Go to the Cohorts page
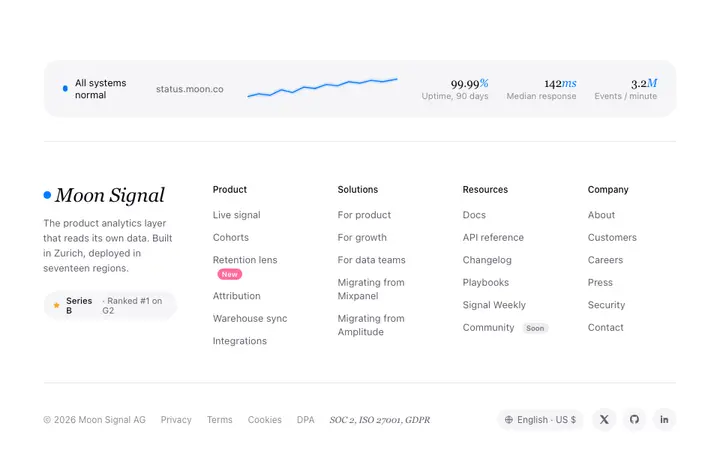 point(231,237)
